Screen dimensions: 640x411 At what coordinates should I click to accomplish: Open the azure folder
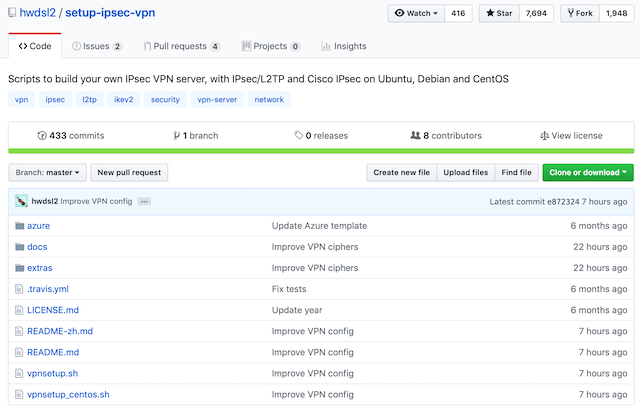tap(38, 226)
